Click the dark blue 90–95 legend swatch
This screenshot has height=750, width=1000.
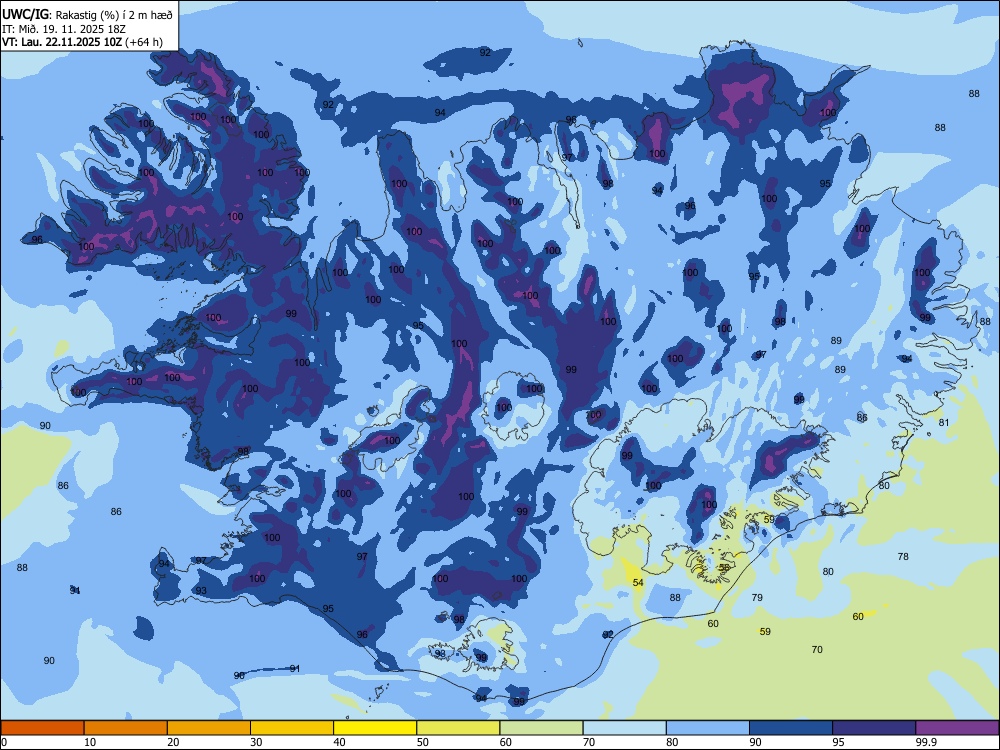pyautogui.click(x=791, y=728)
